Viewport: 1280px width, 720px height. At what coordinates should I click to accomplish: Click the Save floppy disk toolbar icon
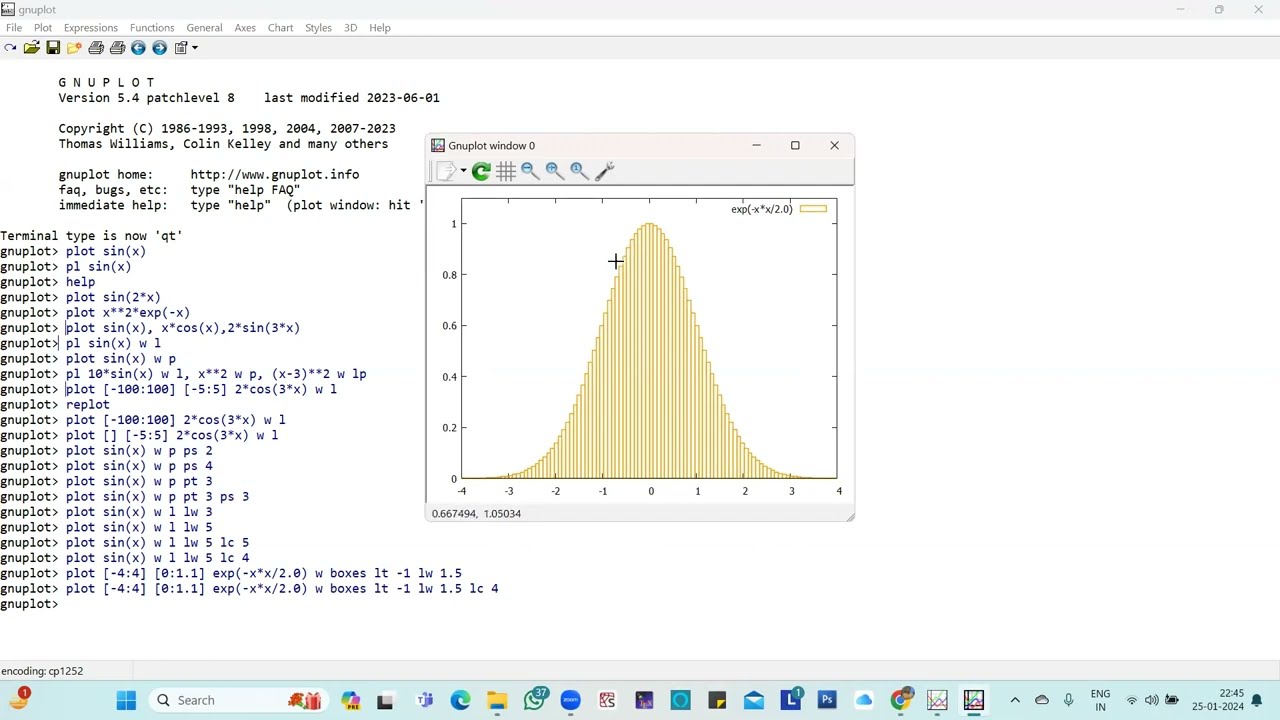click(x=53, y=48)
